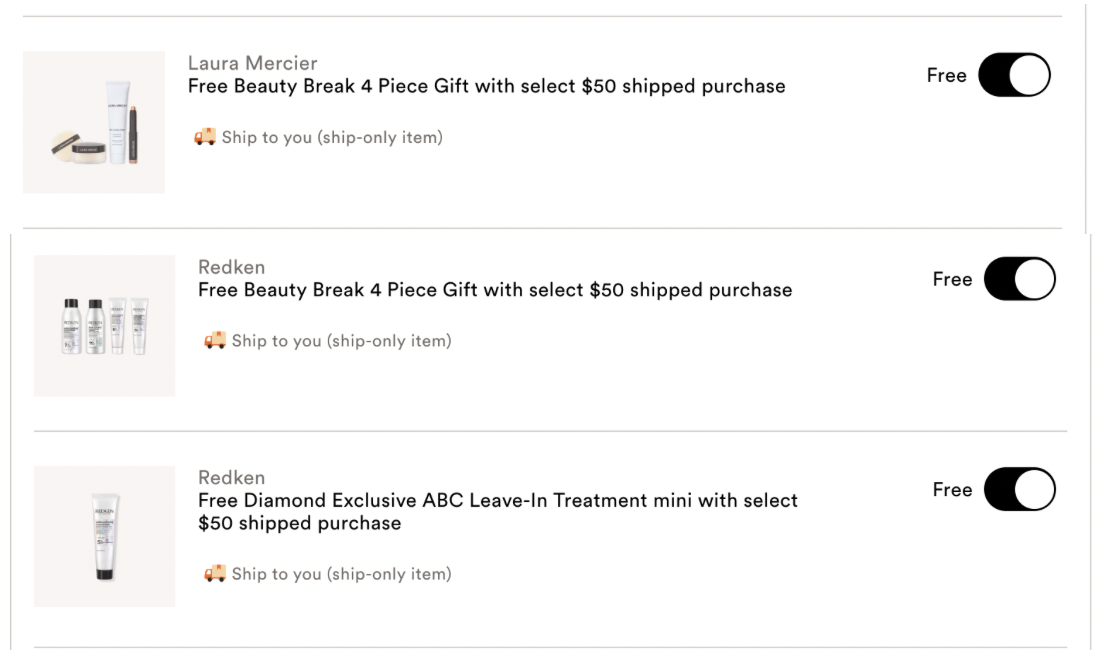The width and height of the screenshot is (1112, 658).
Task: Open the Redken Free Beauty Break 4 Piece title
Action: point(495,290)
